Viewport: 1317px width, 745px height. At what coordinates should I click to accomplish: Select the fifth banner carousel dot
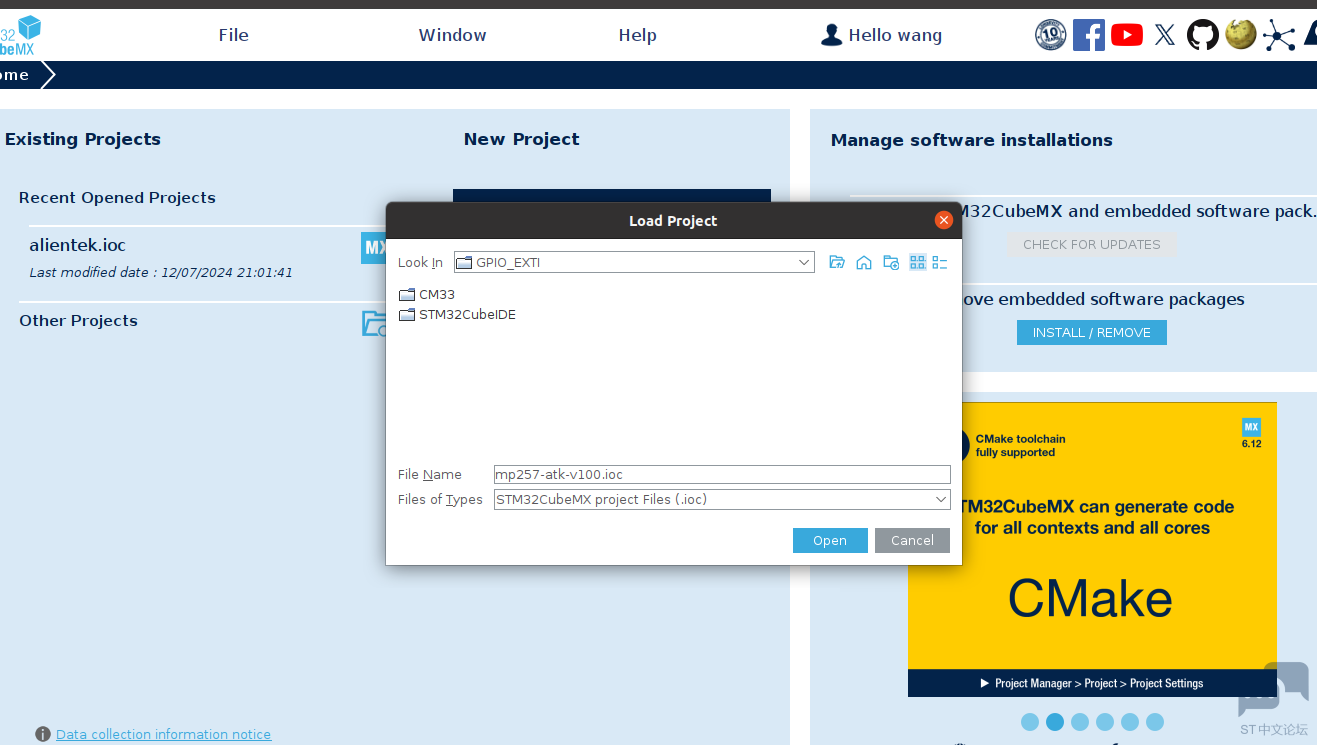1130,722
